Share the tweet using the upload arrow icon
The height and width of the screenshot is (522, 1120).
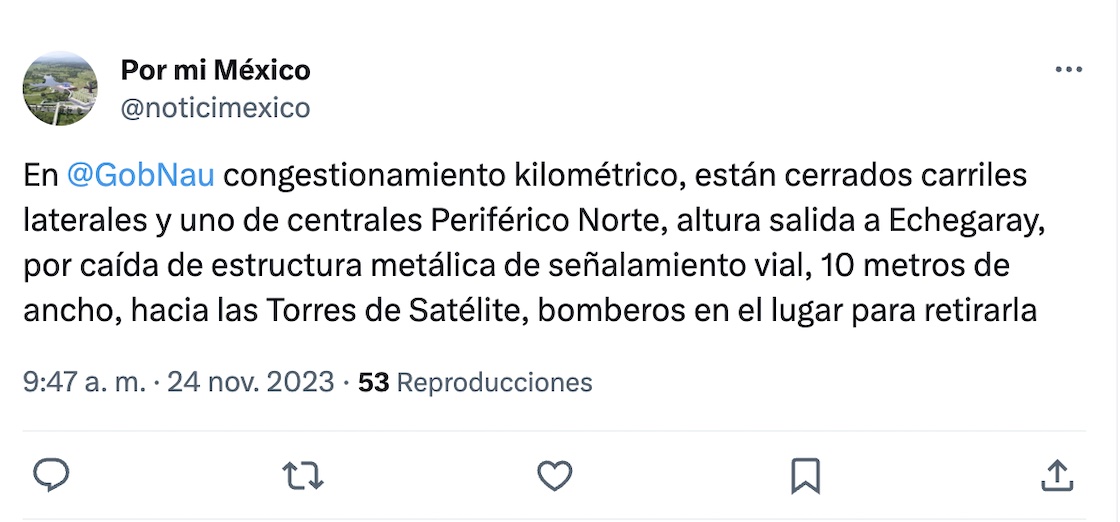tap(1057, 475)
